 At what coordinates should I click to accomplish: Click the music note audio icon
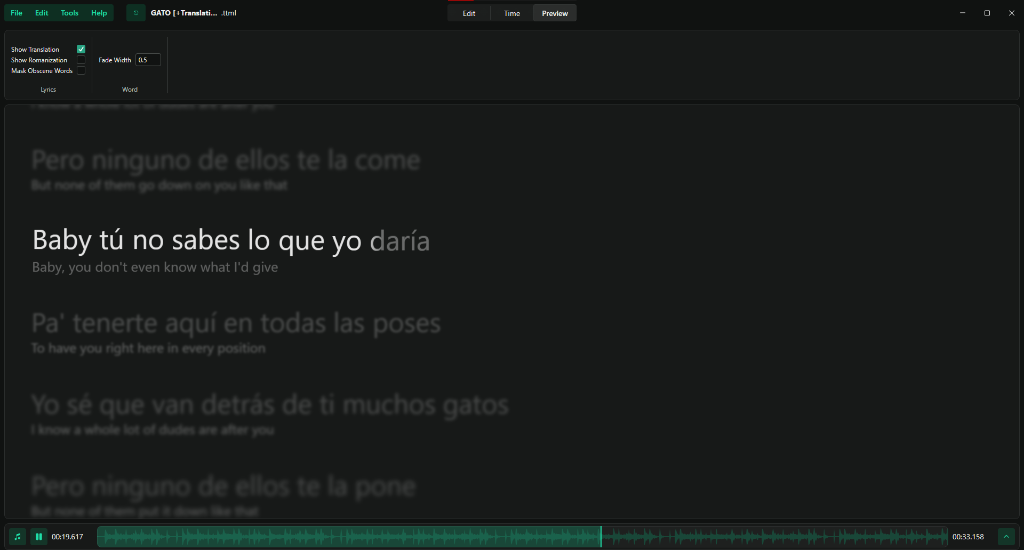(x=18, y=537)
